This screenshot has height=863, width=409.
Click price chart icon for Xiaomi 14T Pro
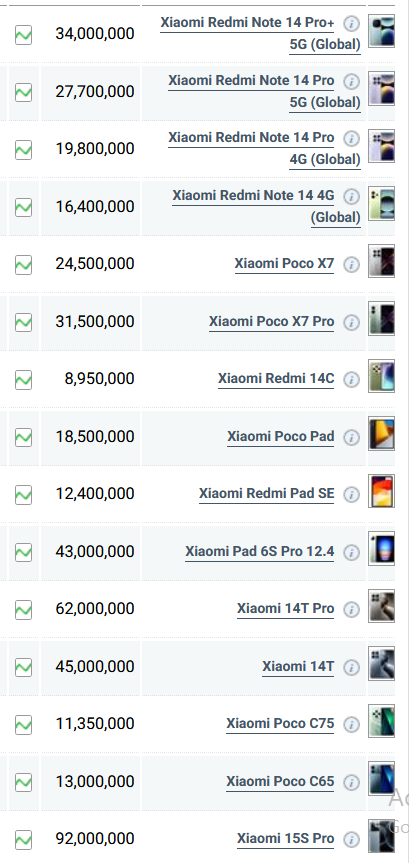point(23,610)
